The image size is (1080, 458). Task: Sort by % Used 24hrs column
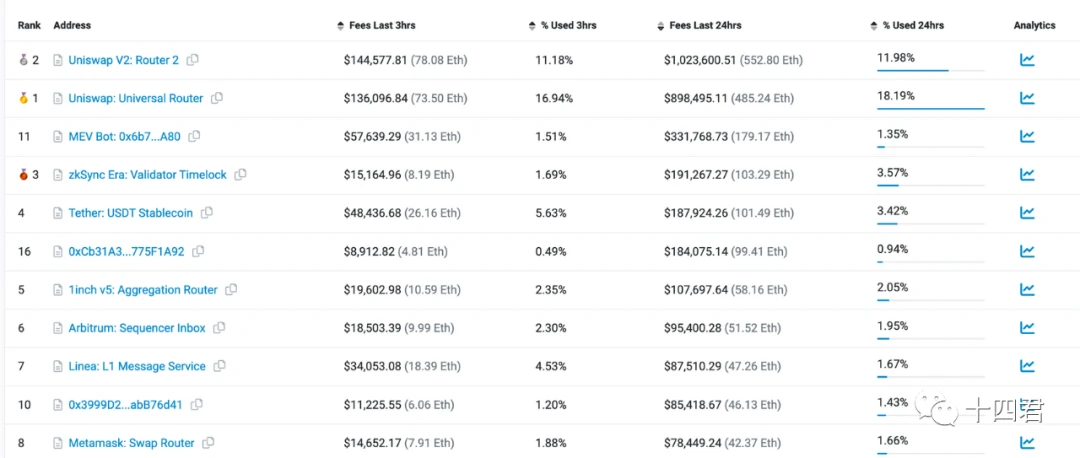click(x=913, y=25)
